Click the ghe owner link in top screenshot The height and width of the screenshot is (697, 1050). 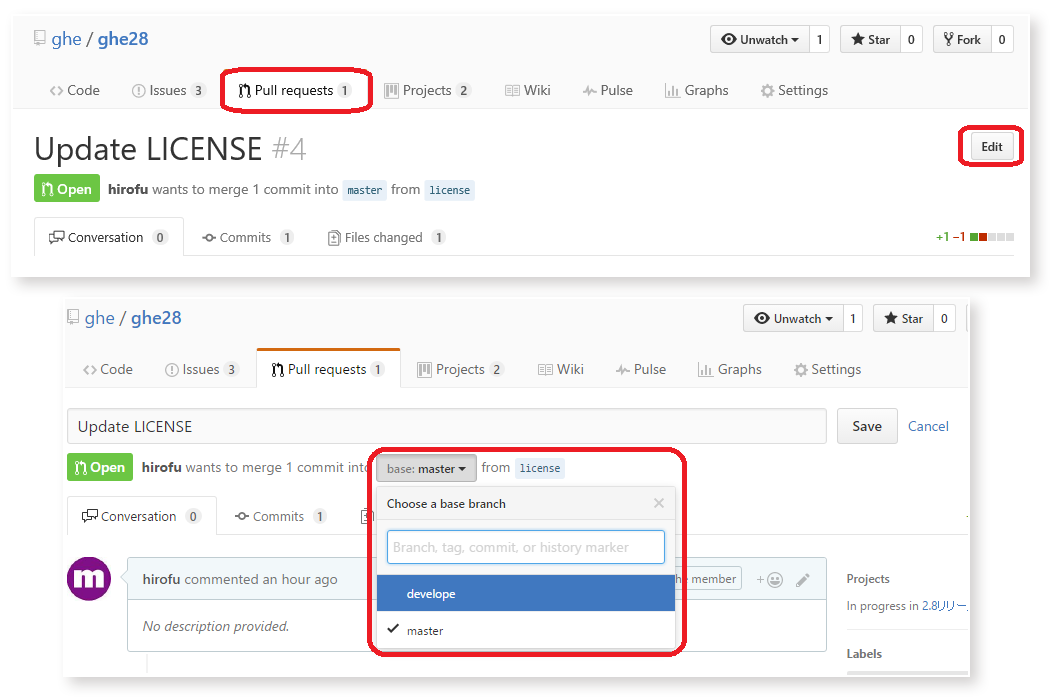coord(66,39)
